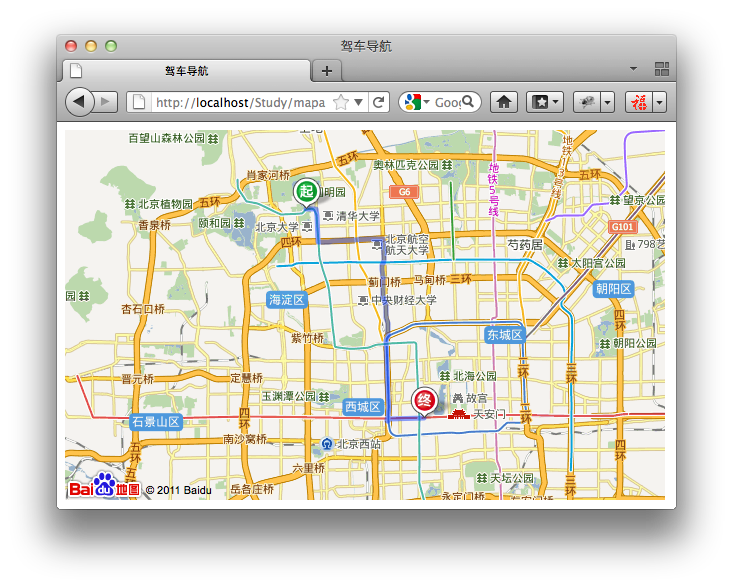
Task: Click the © 2011 Baidu copyright text
Action: click(179, 490)
